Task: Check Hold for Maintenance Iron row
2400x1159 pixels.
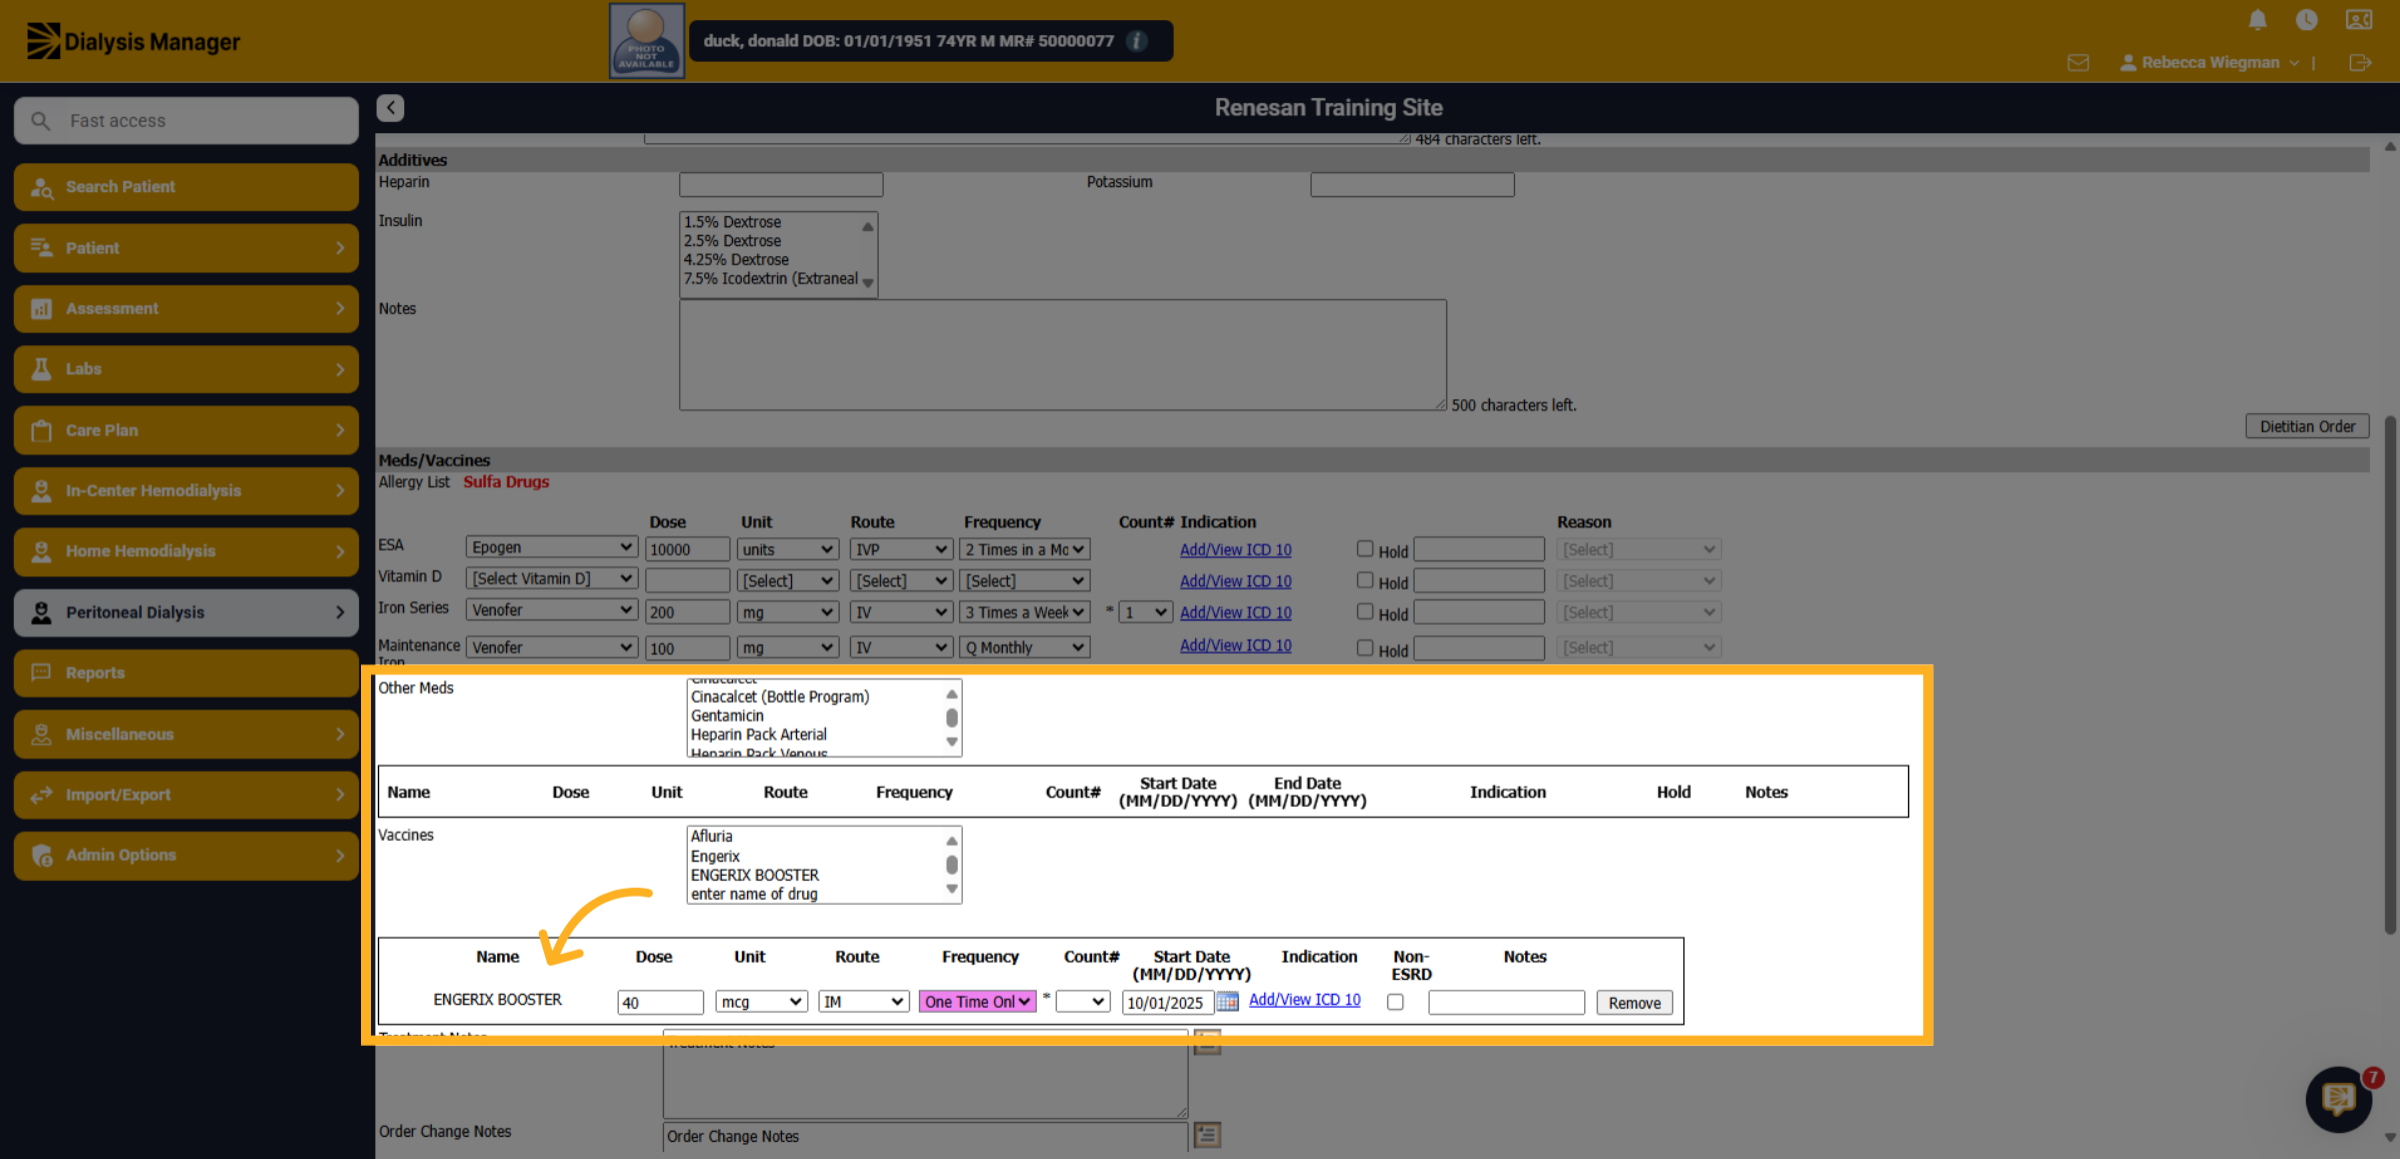Action: click(x=1365, y=648)
